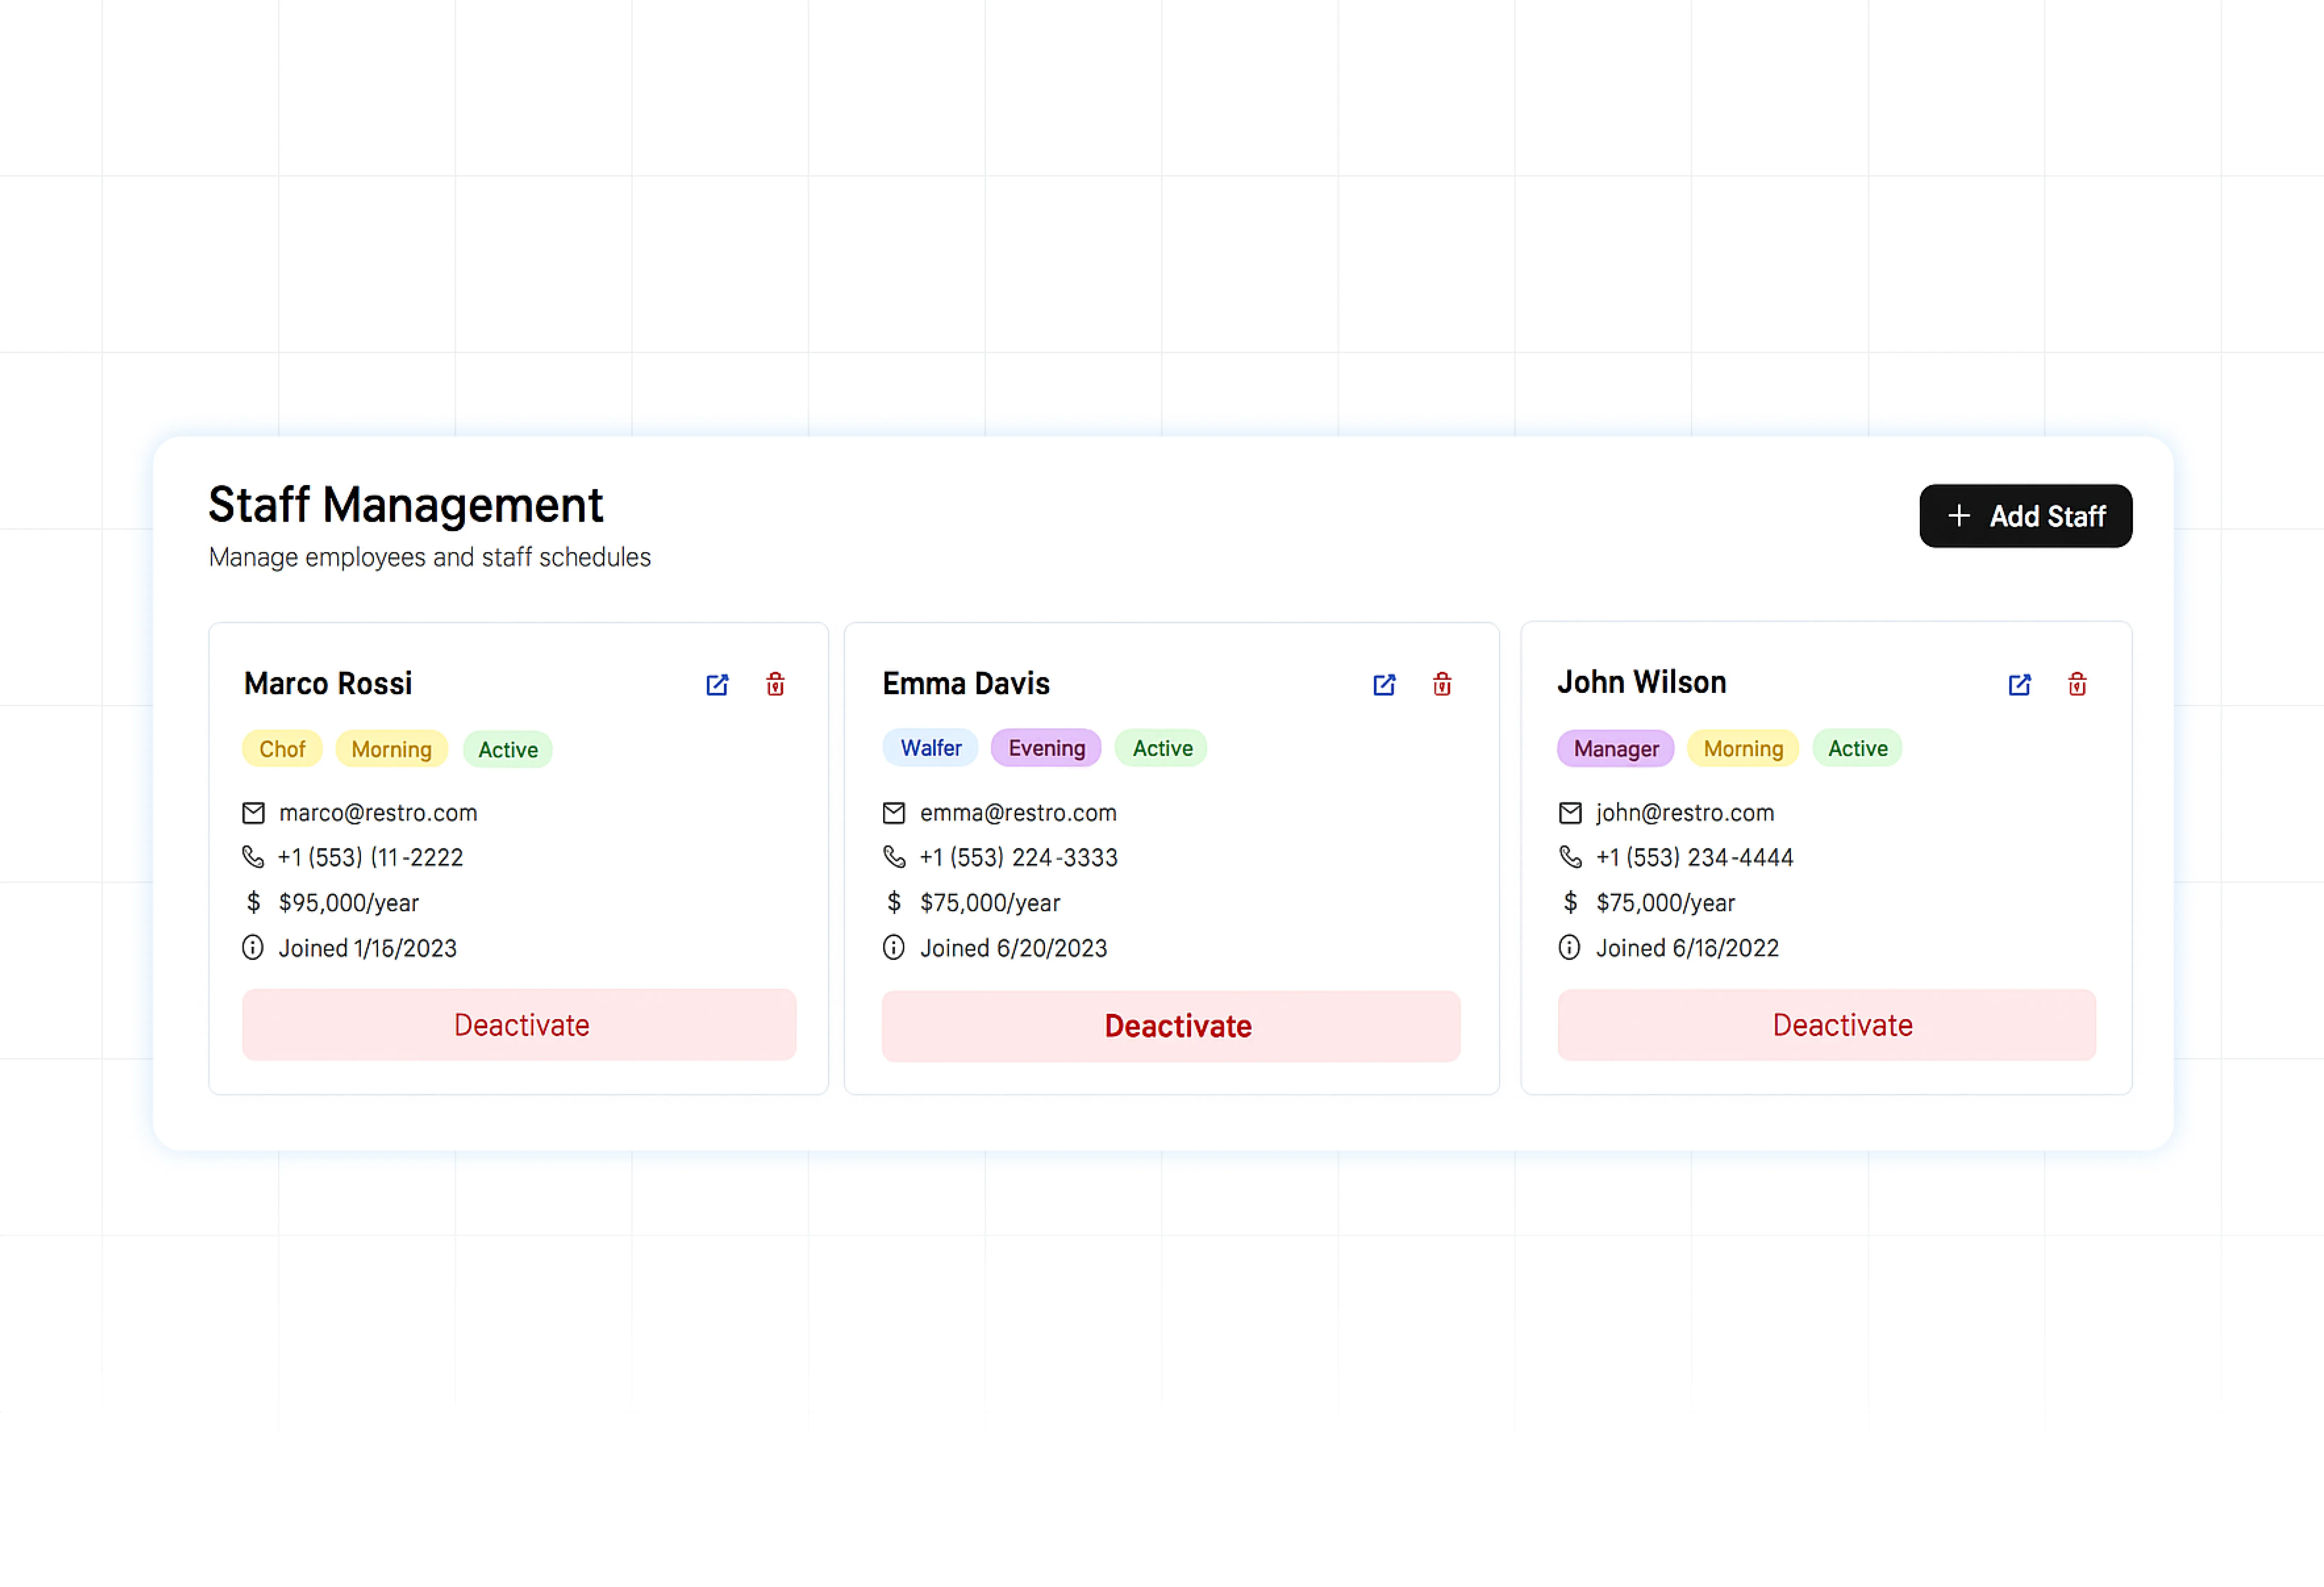Click the dollar icon on Marco's card
The image size is (2324, 1587).
(x=254, y=903)
